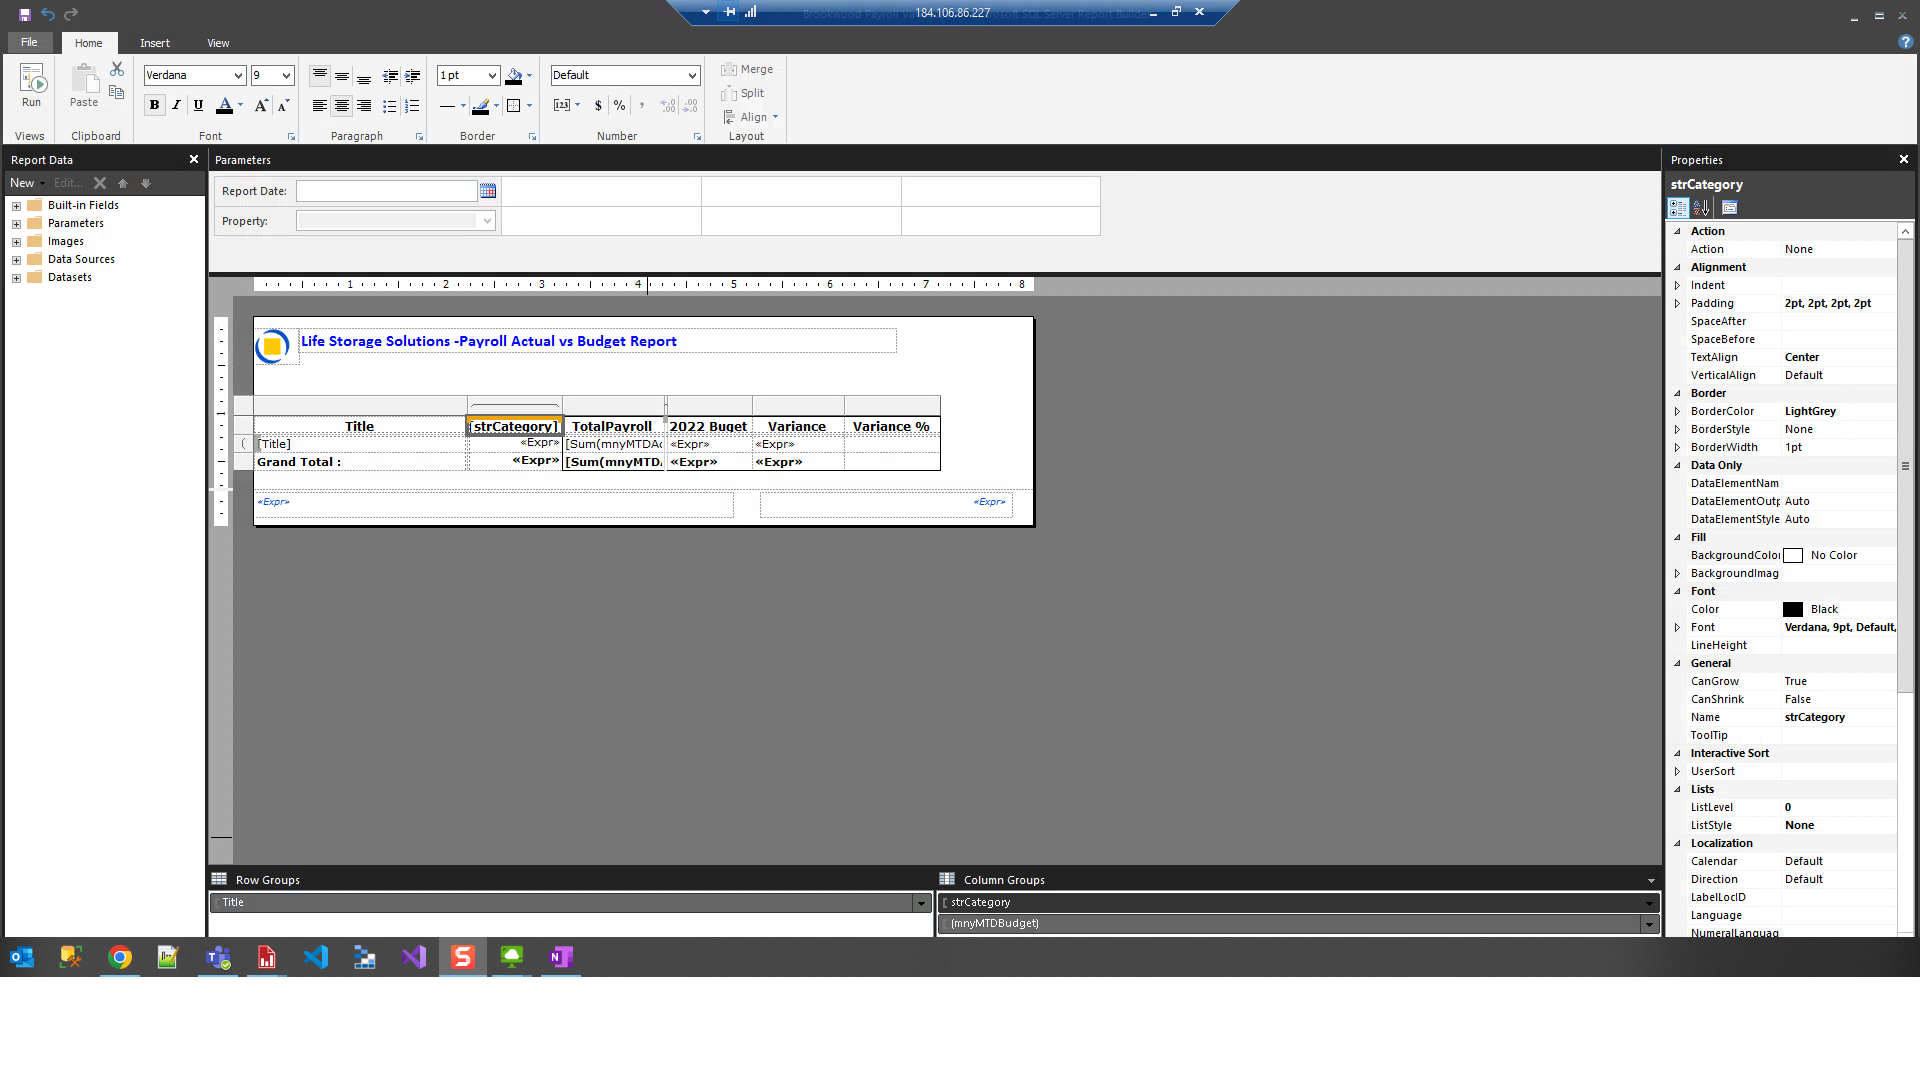The height and width of the screenshot is (1080, 1920).
Task: Select the bulleted list icon
Action: coord(389,105)
